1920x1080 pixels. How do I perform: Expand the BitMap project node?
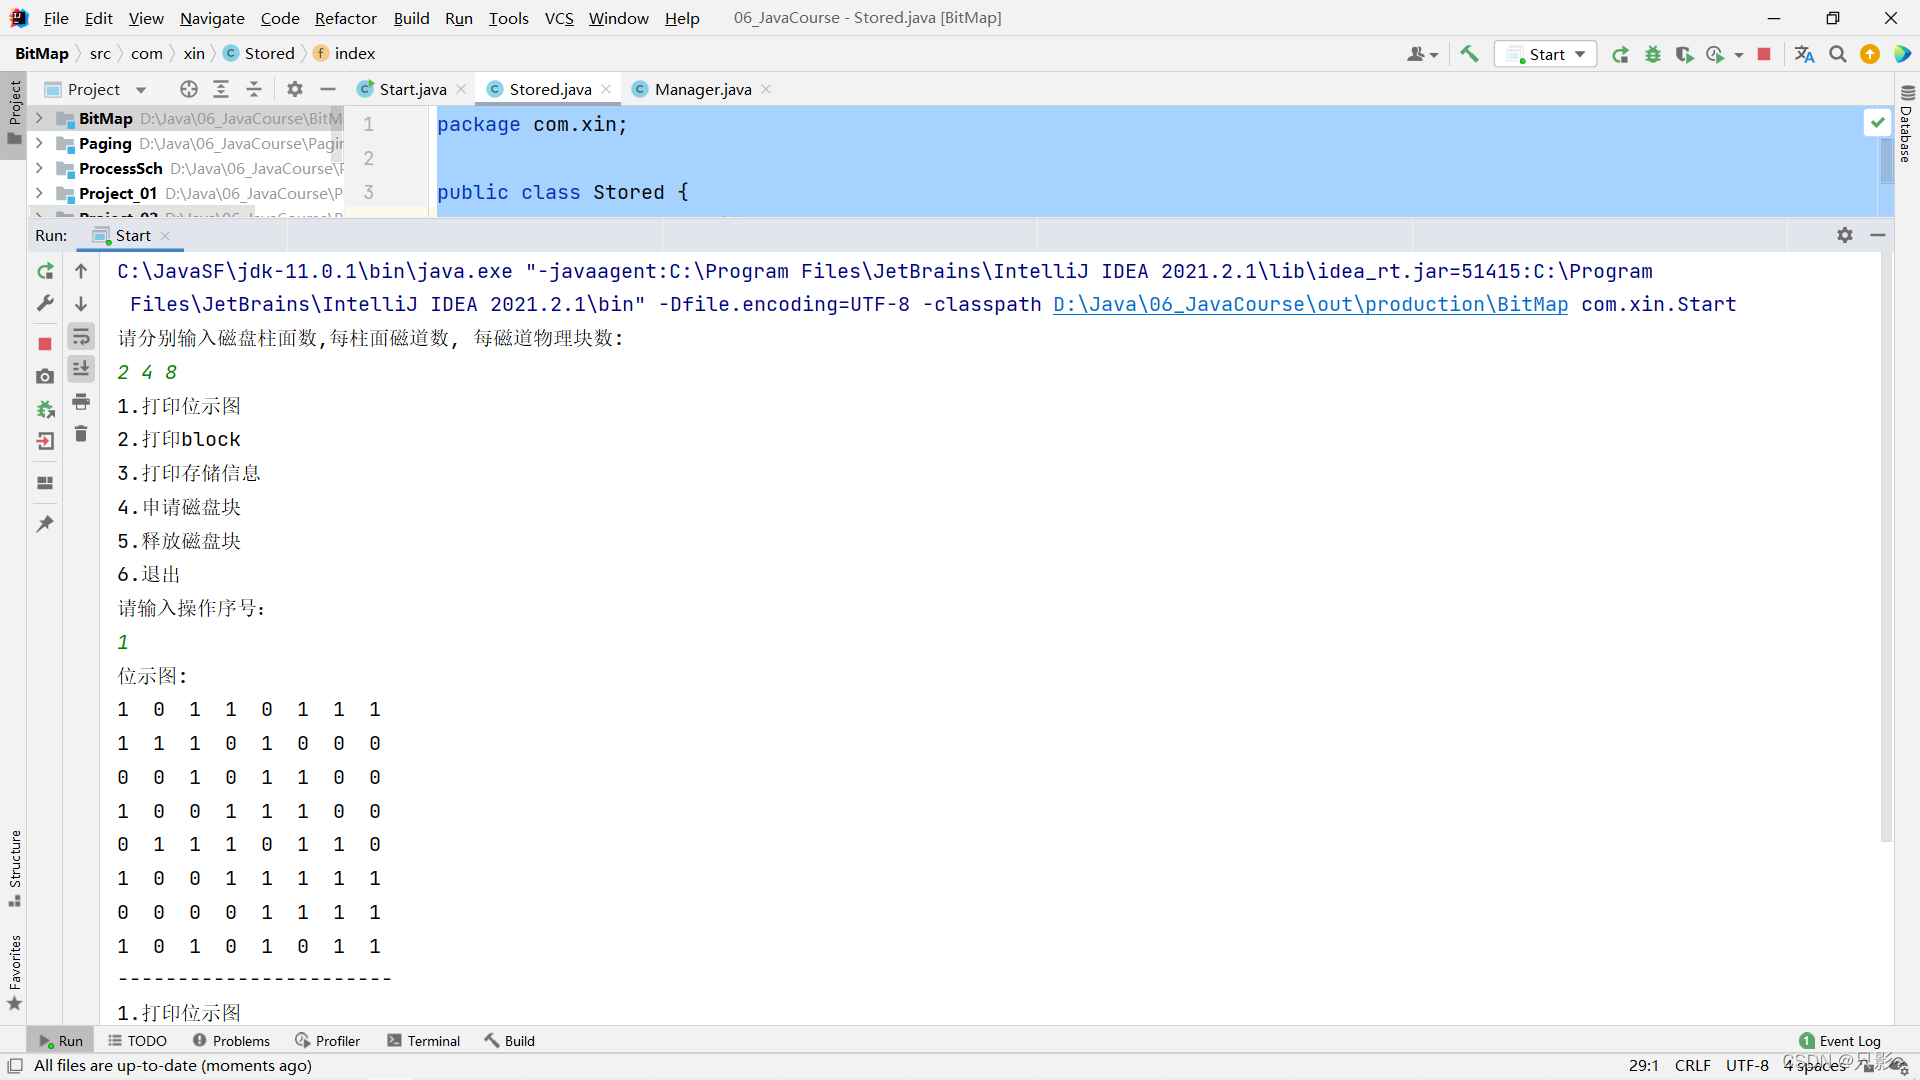[x=39, y=118]
